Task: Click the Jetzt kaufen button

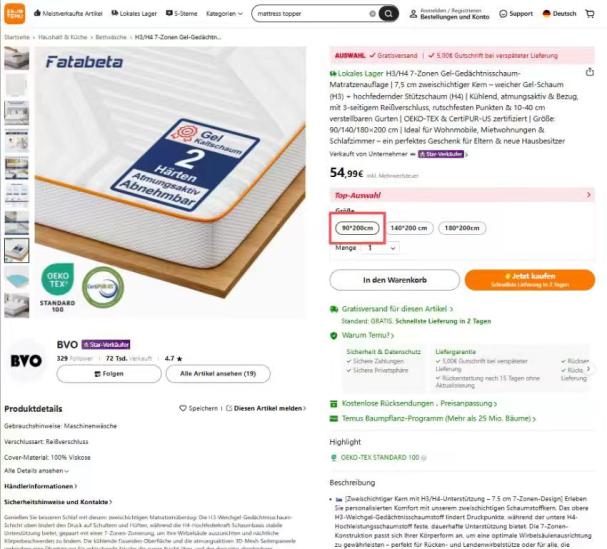Action: [530, 280]
